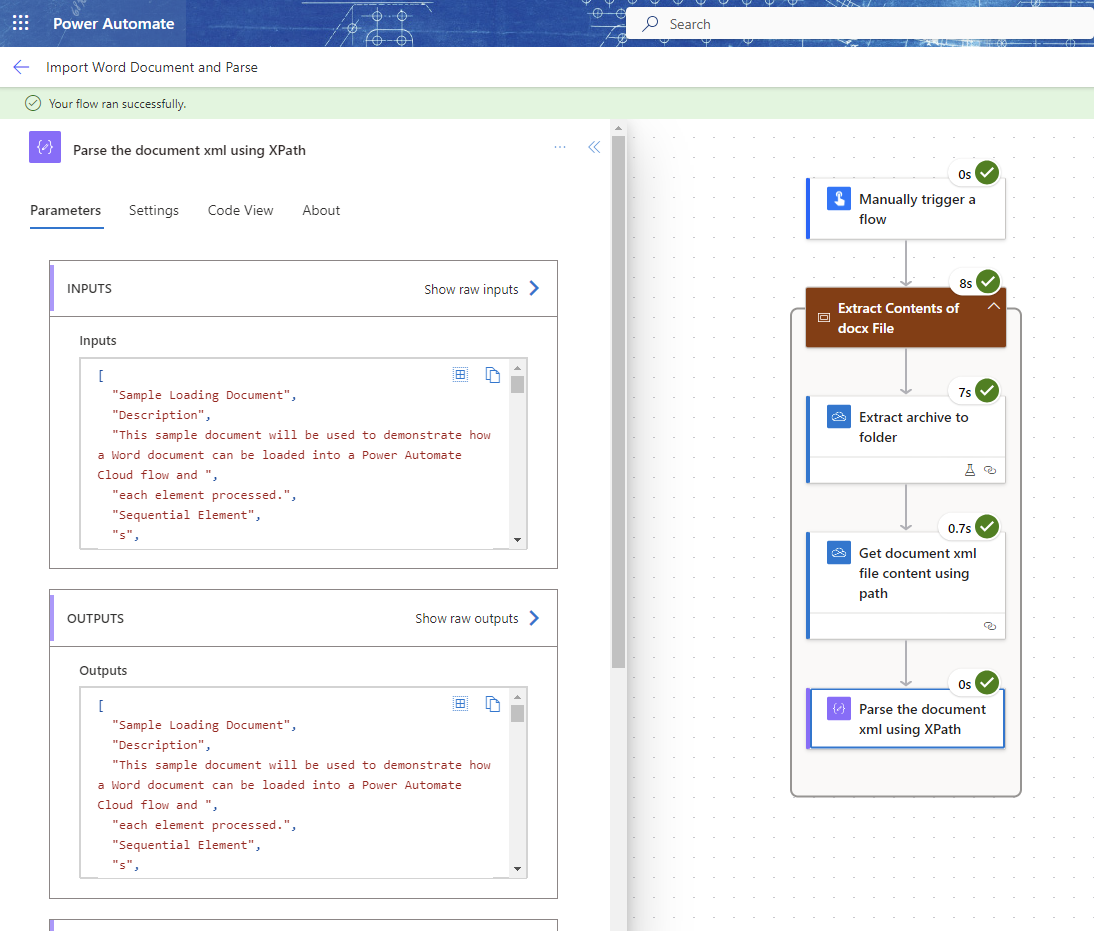Screen dimensions: 1094x931
Task: Click the compose icon on Parse document card
Action: 839,708
